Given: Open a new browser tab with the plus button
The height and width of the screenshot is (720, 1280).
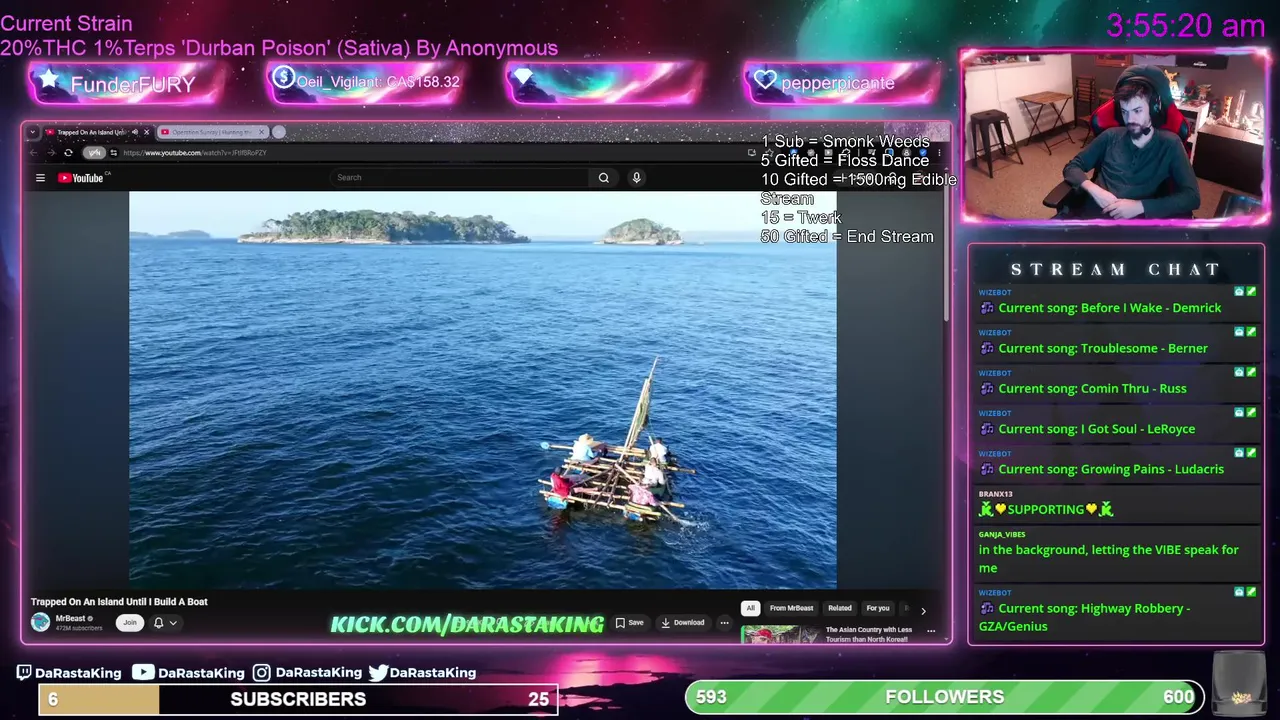Looking at the screenshot, I should click(x=279, y=132).
